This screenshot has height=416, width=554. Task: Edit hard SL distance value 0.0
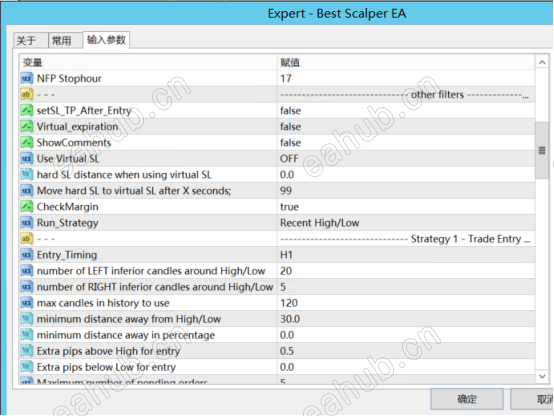[x=406, y=174]
